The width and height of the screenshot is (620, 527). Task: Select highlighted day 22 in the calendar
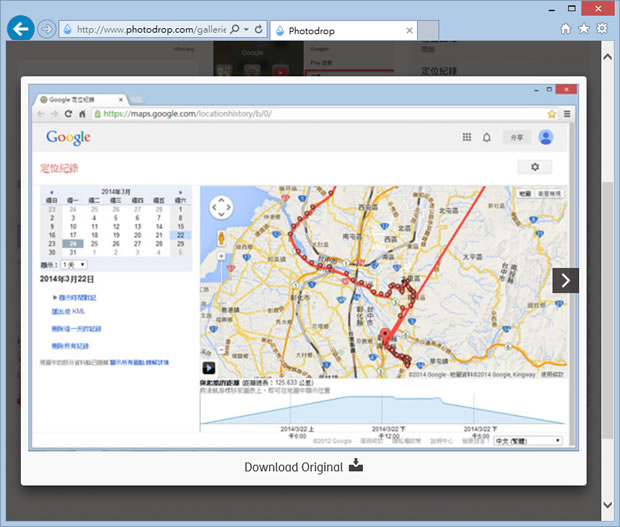(180, 235)
